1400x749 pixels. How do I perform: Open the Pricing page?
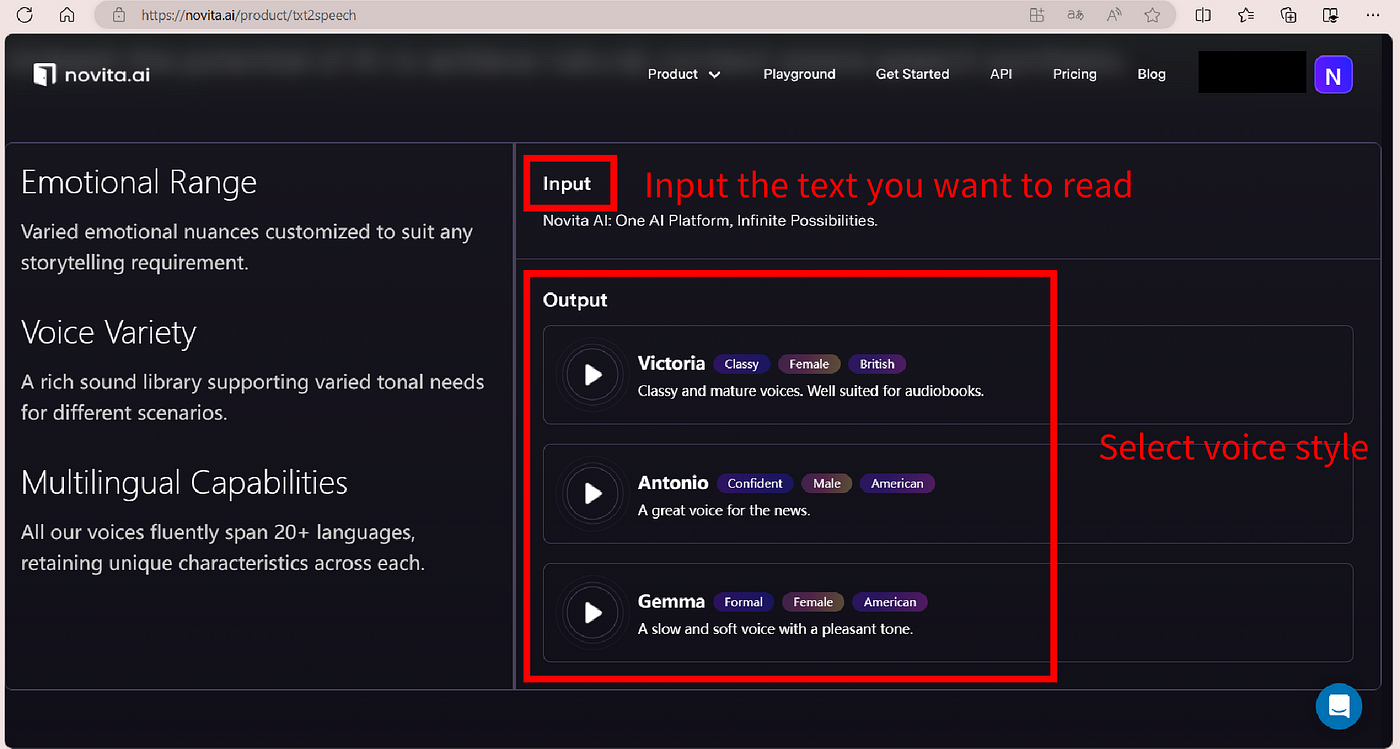click(x=1075, y=74)
